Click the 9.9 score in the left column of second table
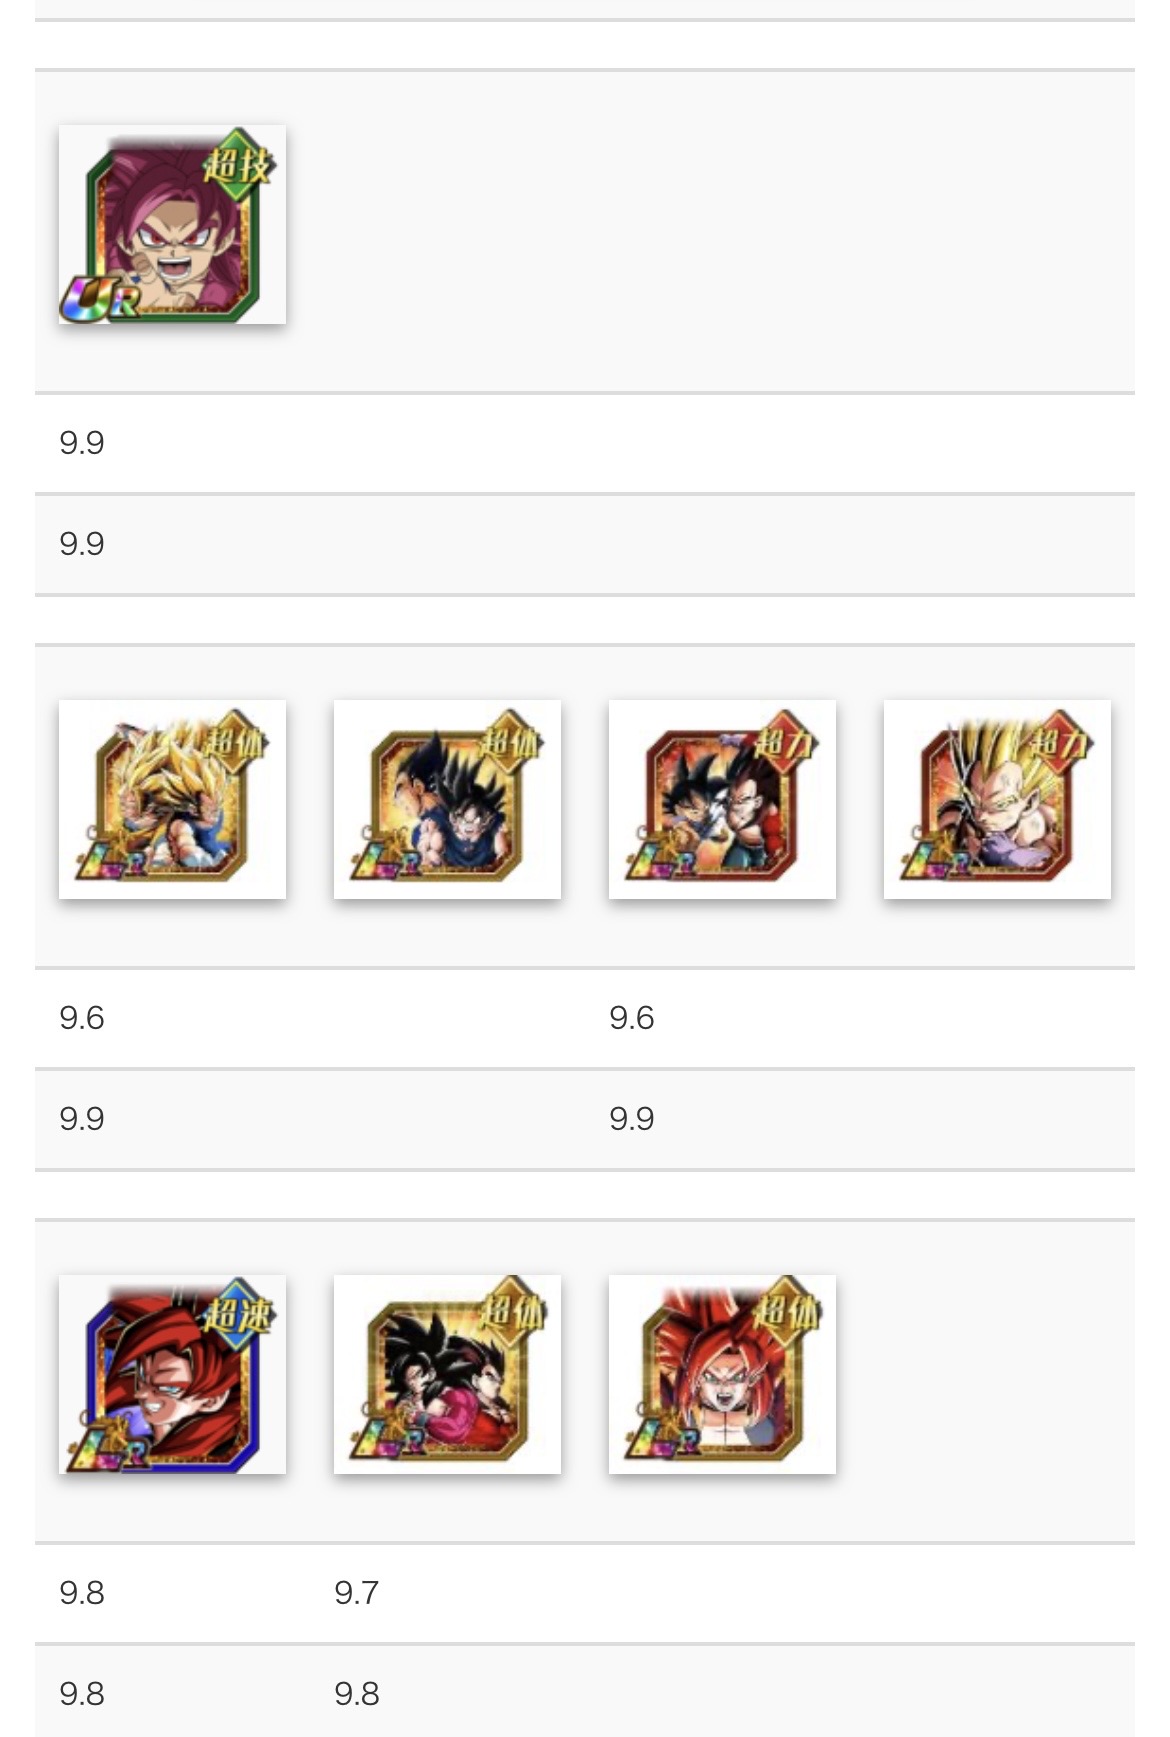The height and width of the screenshot is (1737, 1170). coord(82,1119)
